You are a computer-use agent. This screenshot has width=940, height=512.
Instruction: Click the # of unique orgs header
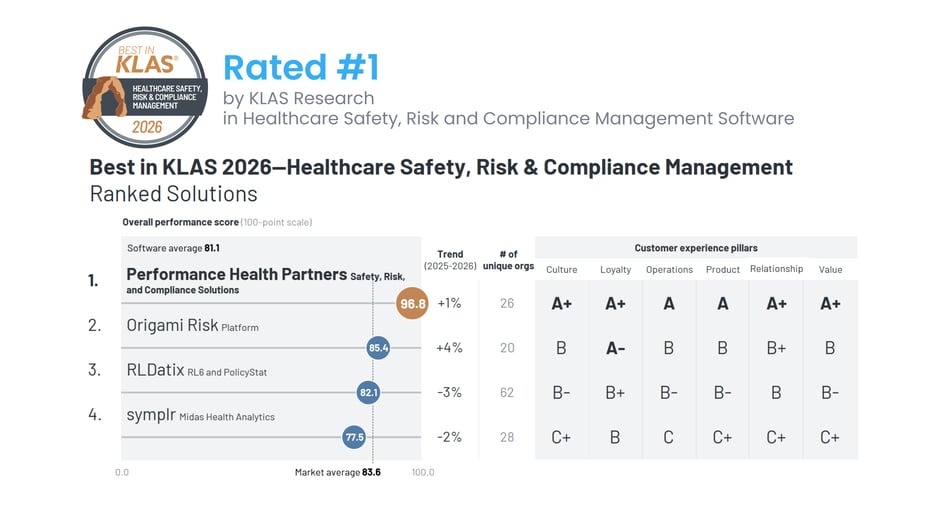(x=508, y=260)
